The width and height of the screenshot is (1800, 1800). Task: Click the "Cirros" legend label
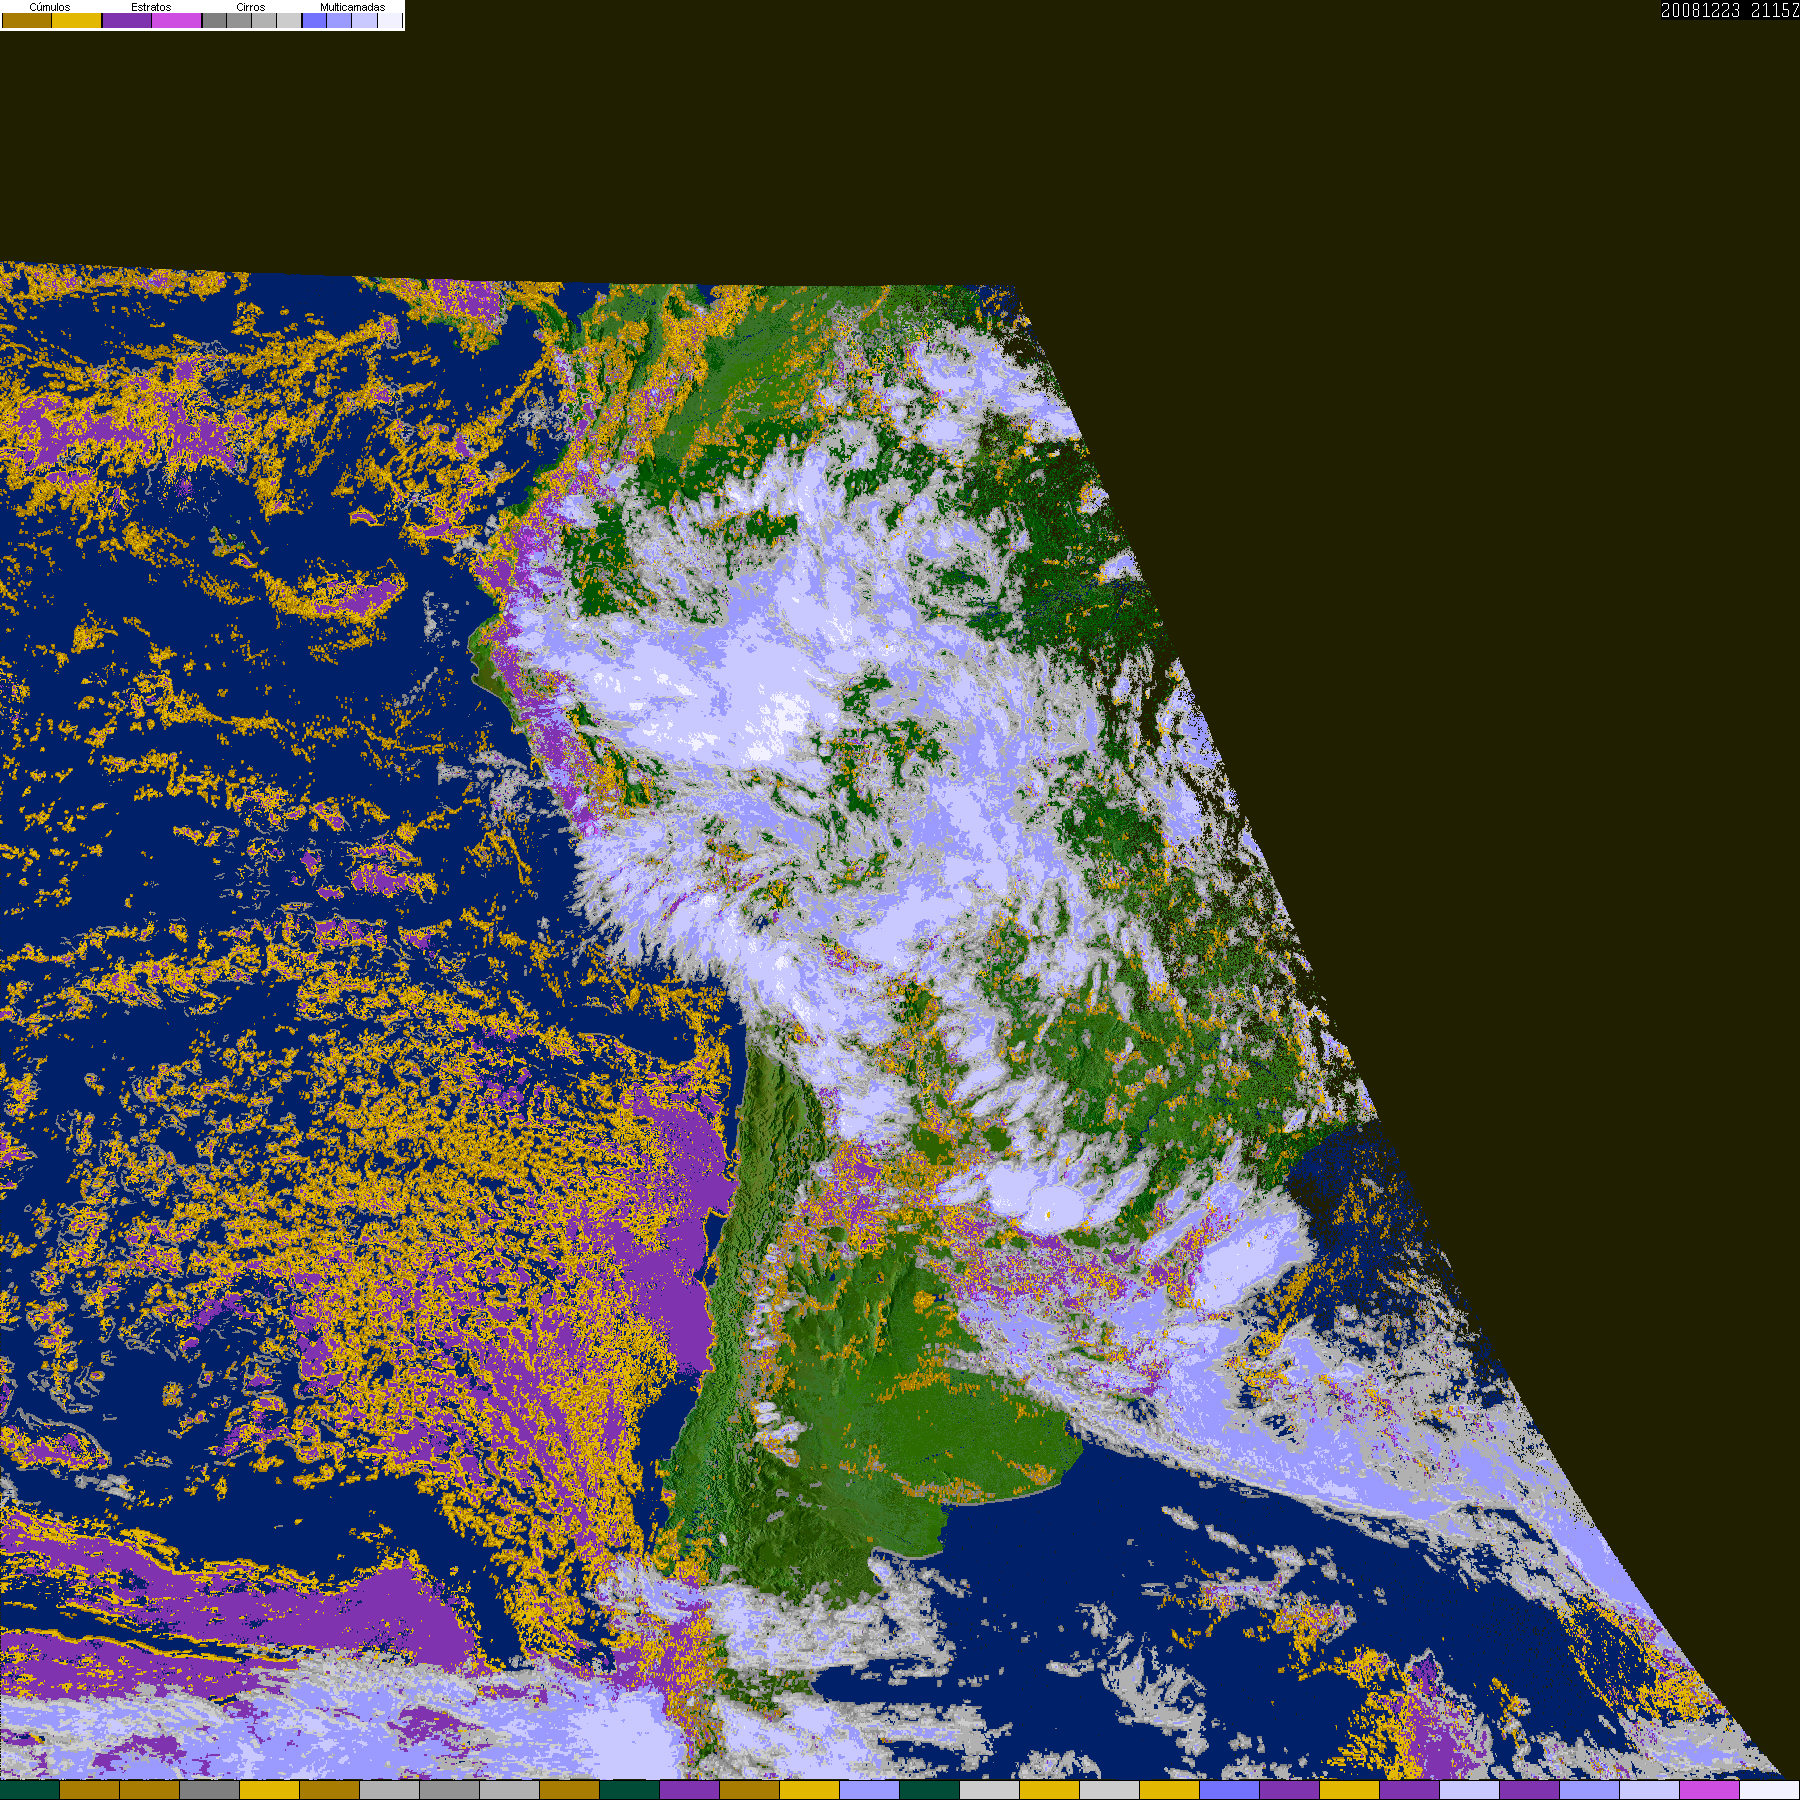pos(251,7)
